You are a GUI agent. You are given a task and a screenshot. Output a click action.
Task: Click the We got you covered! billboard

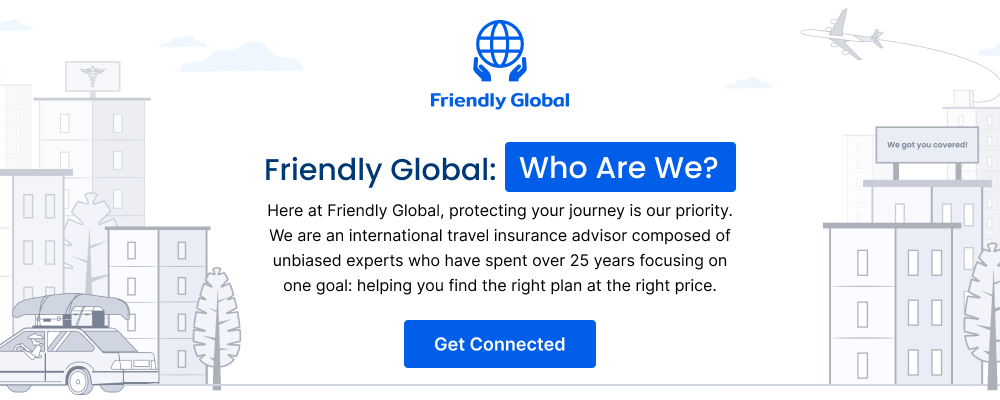click(x=927, y=145)
